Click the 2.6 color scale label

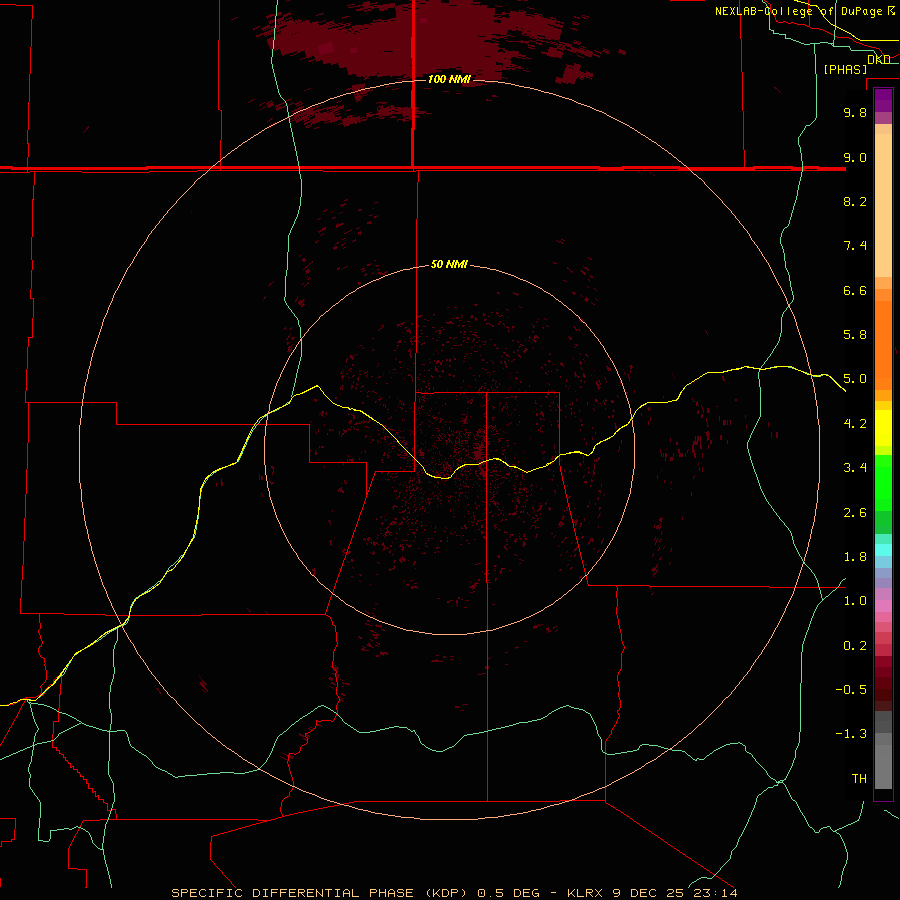click(855, 513)
